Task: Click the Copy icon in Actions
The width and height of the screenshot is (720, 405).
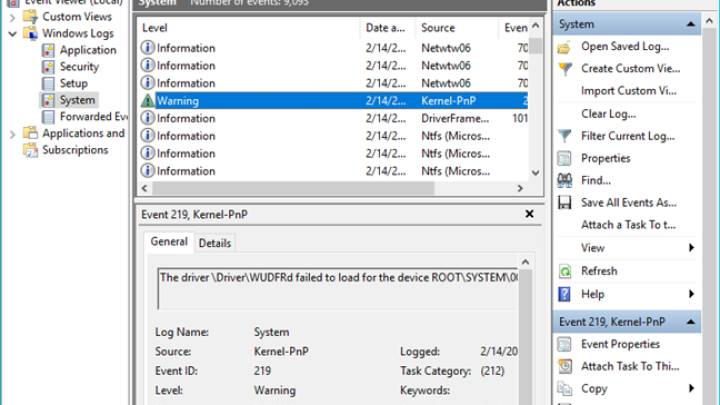Action: (x=565, y=388)
